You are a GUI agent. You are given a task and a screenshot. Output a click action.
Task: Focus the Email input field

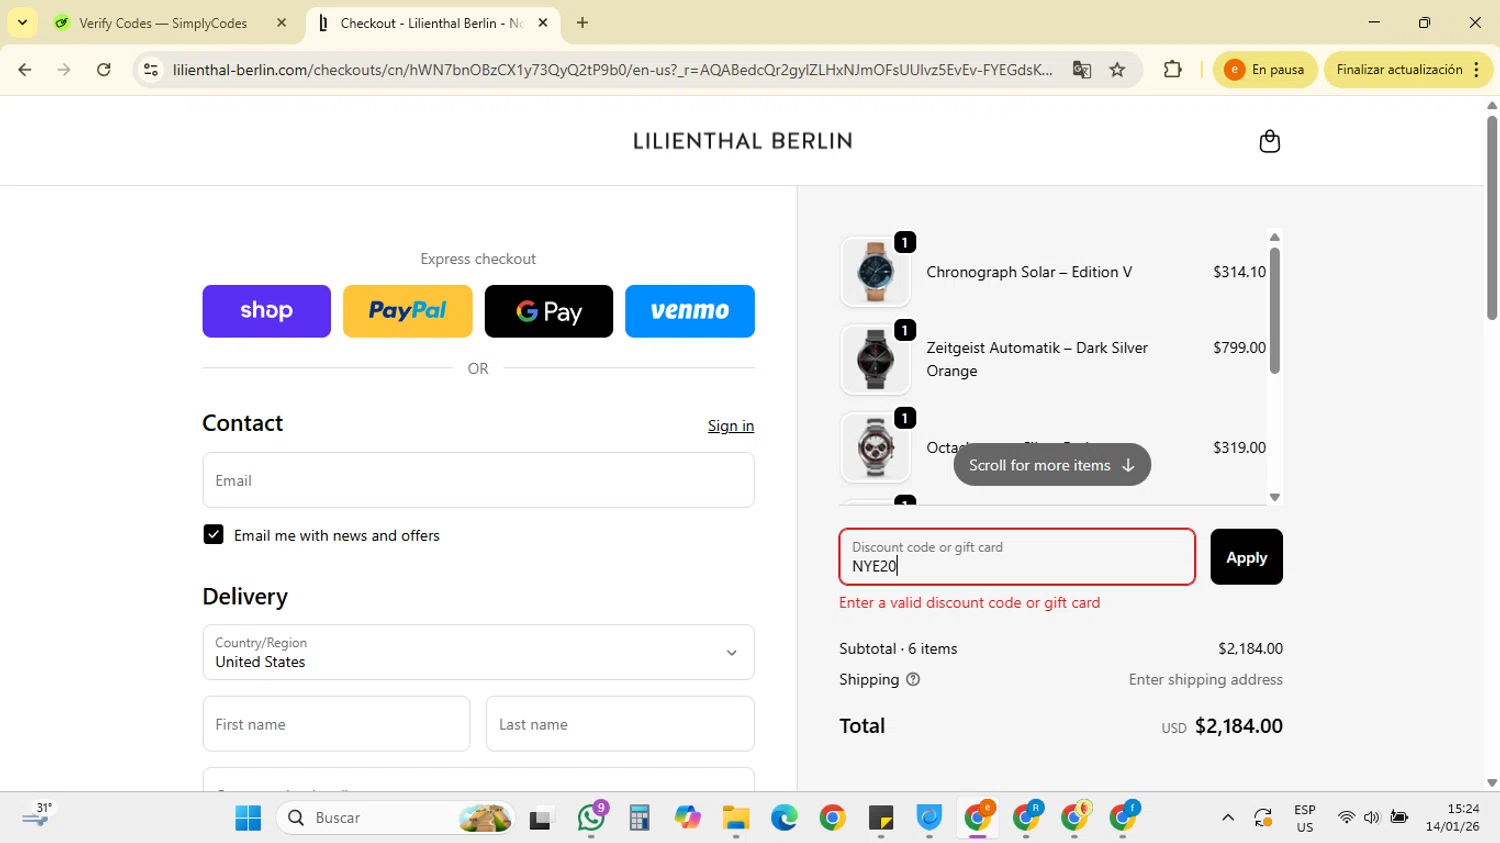coord(478,480)
